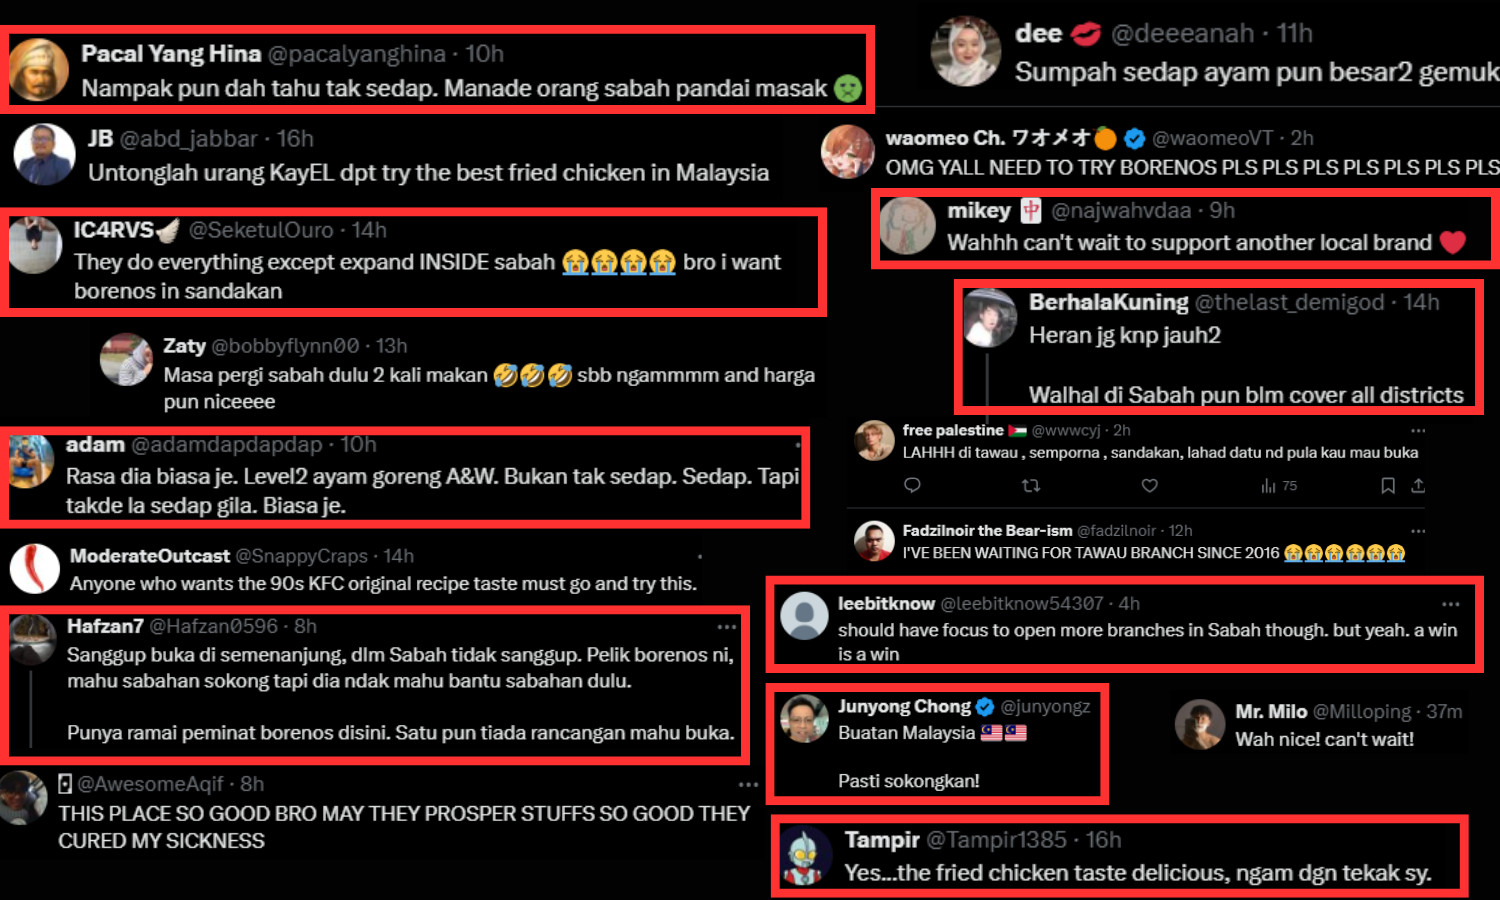Open leebitknow's default profile avatar

(804, 616)
